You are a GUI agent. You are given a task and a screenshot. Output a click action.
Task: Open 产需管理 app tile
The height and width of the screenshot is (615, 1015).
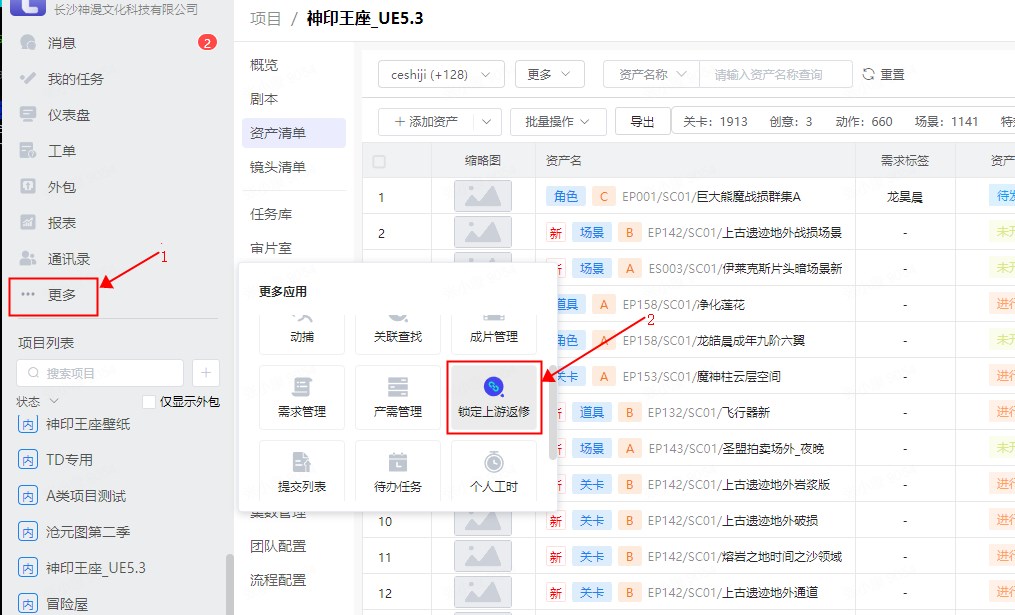397,397
